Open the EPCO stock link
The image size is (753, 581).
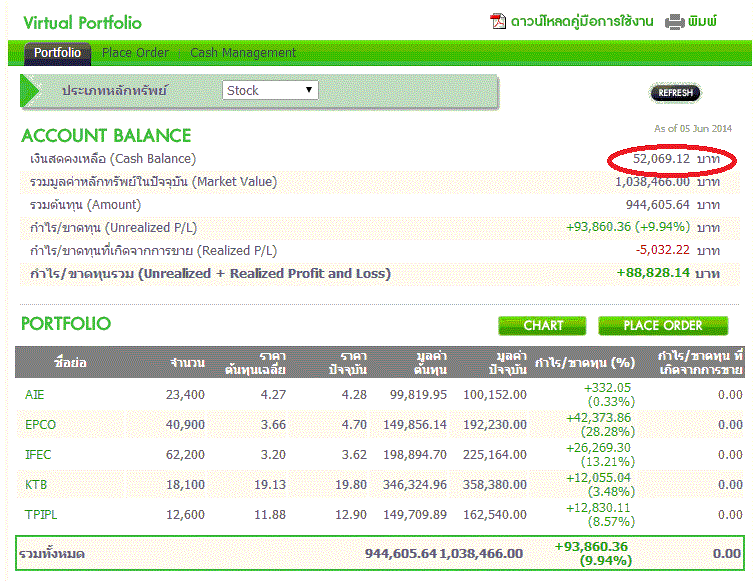[40, 425]
